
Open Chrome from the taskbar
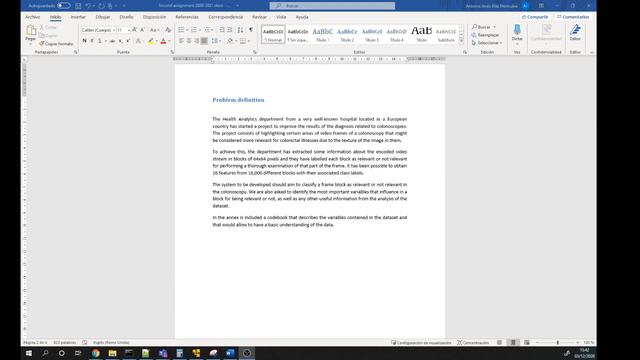coord(96,353)
